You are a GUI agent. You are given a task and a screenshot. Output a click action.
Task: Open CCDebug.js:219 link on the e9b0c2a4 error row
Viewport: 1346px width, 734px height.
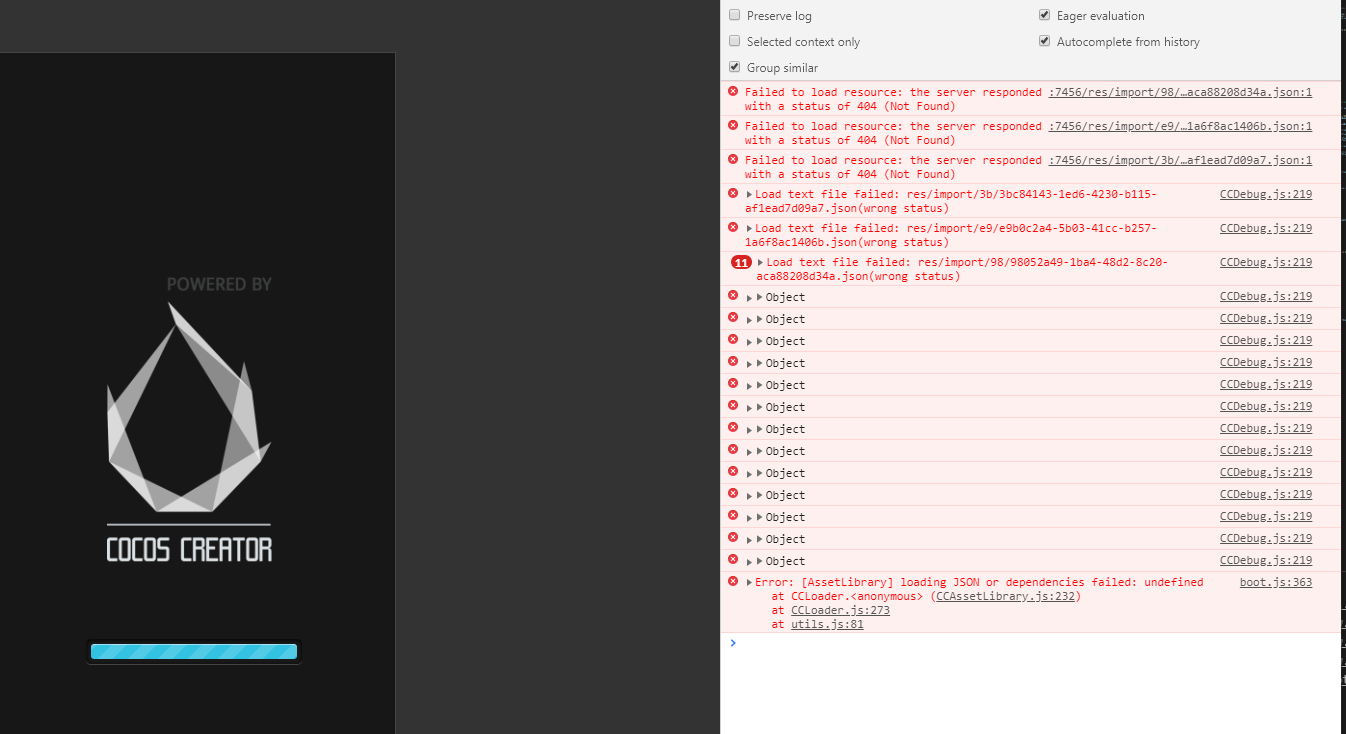1266,228
